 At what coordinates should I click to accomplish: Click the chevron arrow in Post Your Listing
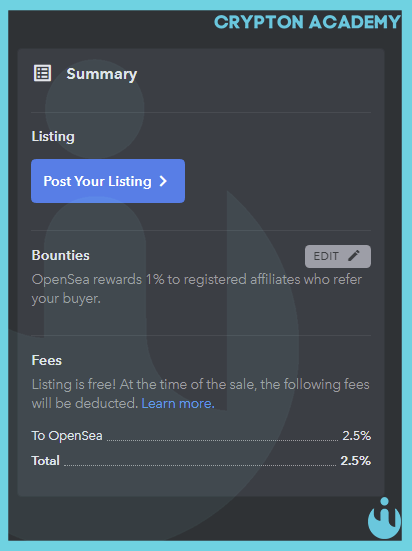(x=163, y=181)
